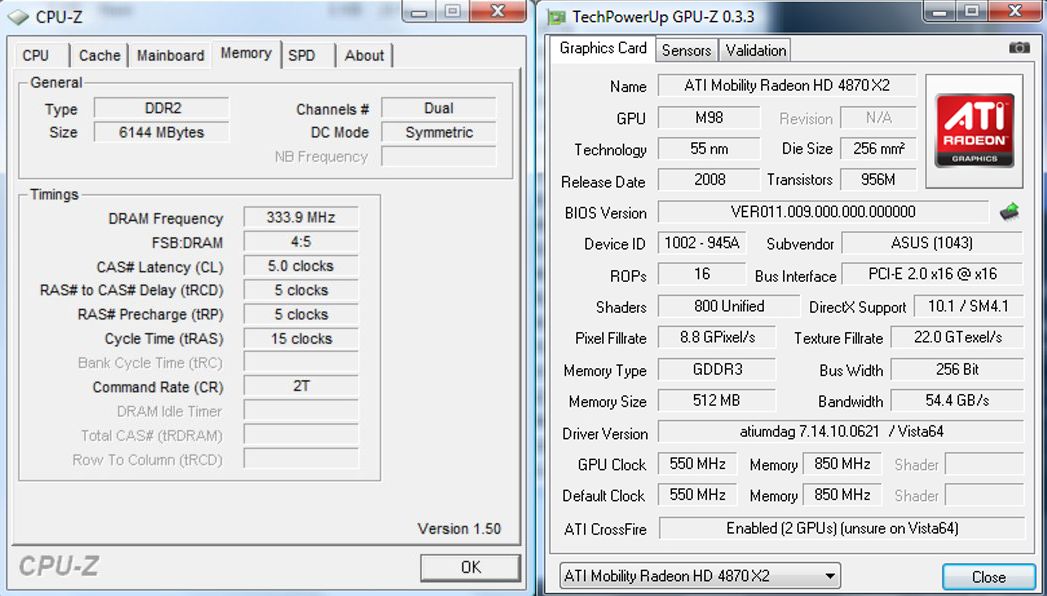Click the ROPs value 16

click(x=702, y=274)
